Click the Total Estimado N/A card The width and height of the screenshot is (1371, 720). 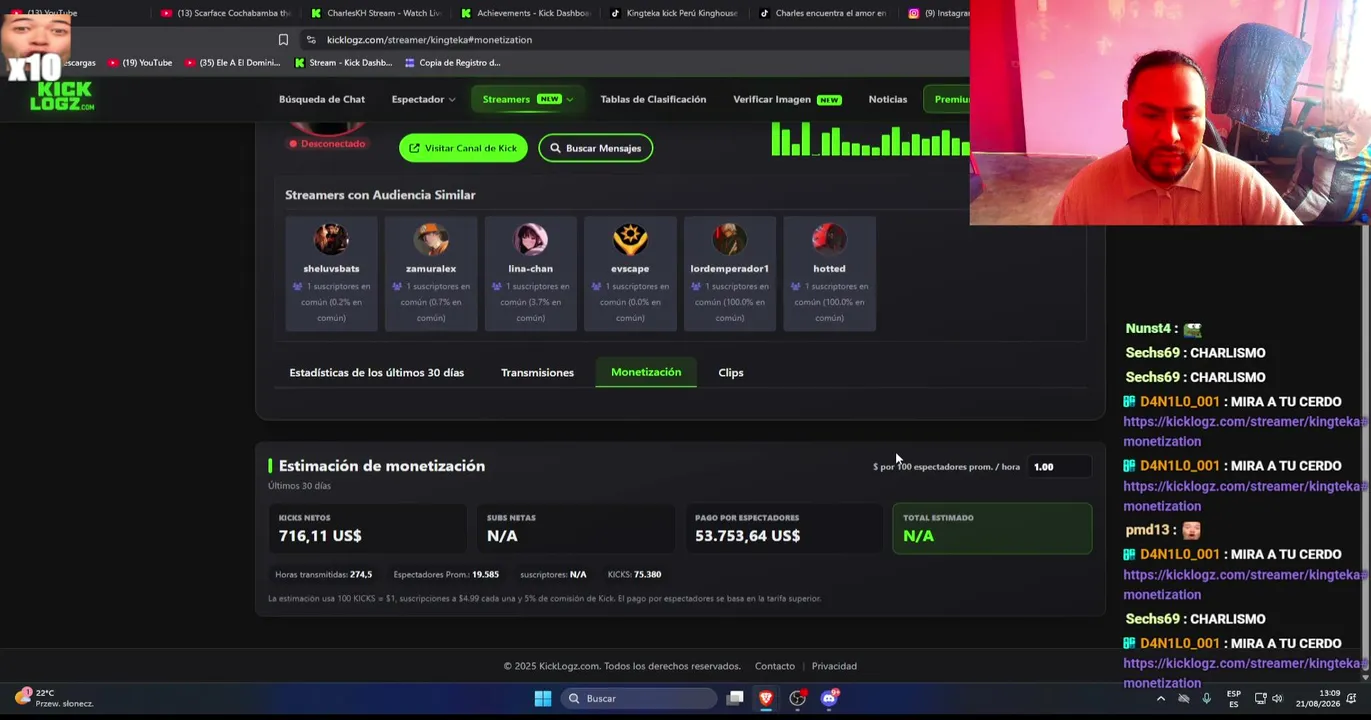[992, 528]
